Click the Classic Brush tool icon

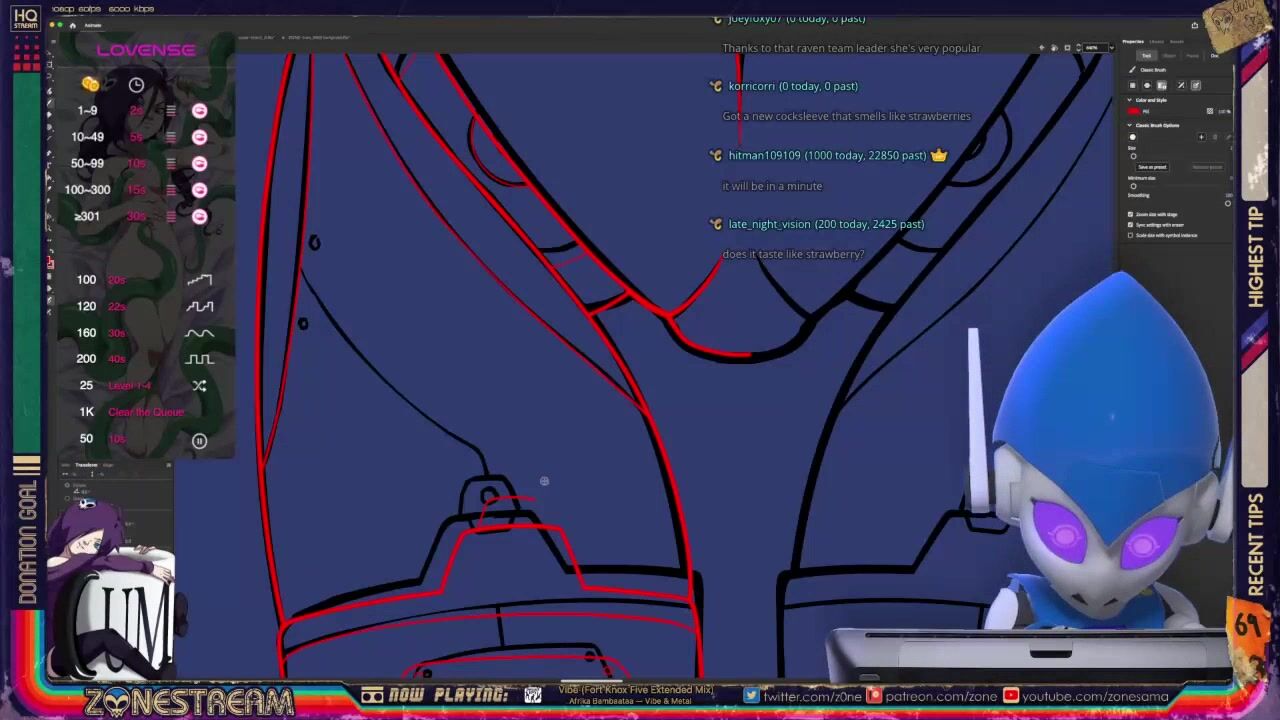coord(1132,70)
